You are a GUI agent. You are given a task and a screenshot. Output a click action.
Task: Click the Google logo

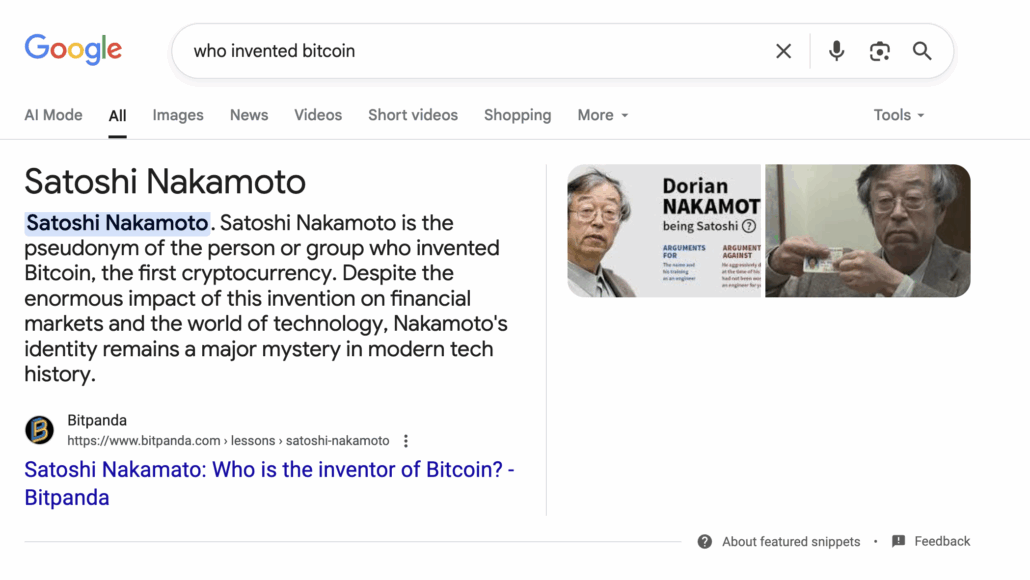pos(73,49)
